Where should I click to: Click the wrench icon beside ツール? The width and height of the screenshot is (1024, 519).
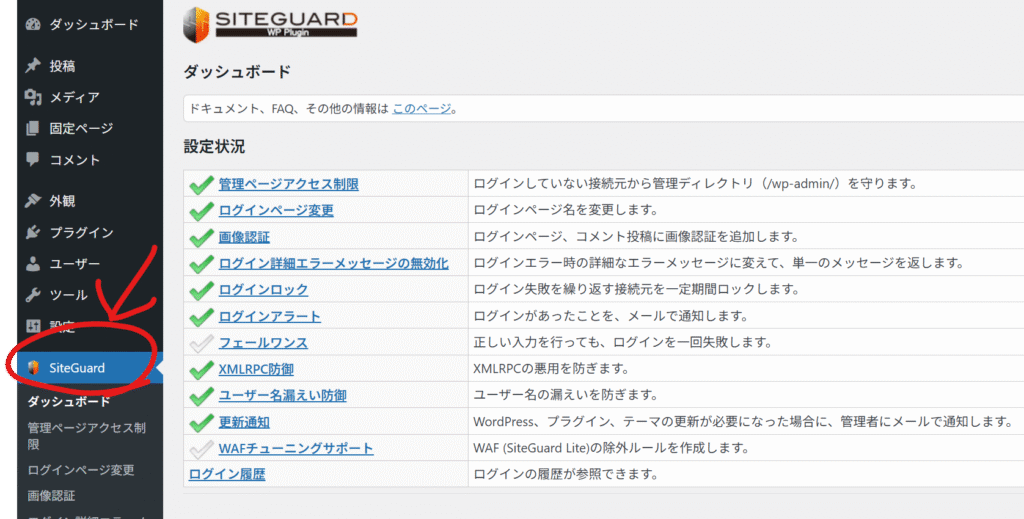(33, 296)
